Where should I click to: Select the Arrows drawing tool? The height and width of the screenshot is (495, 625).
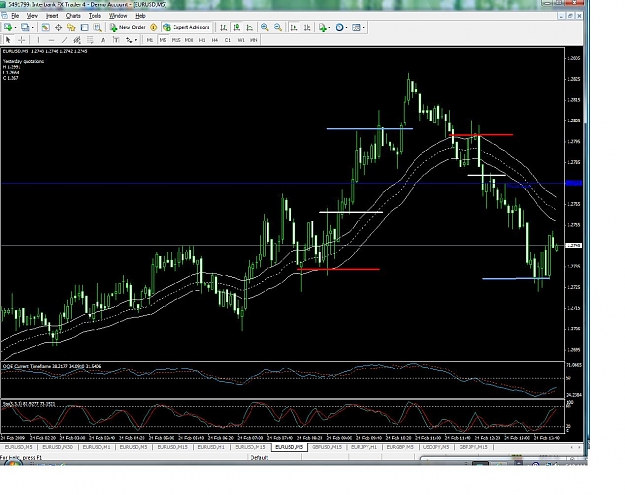coord(129,40)
